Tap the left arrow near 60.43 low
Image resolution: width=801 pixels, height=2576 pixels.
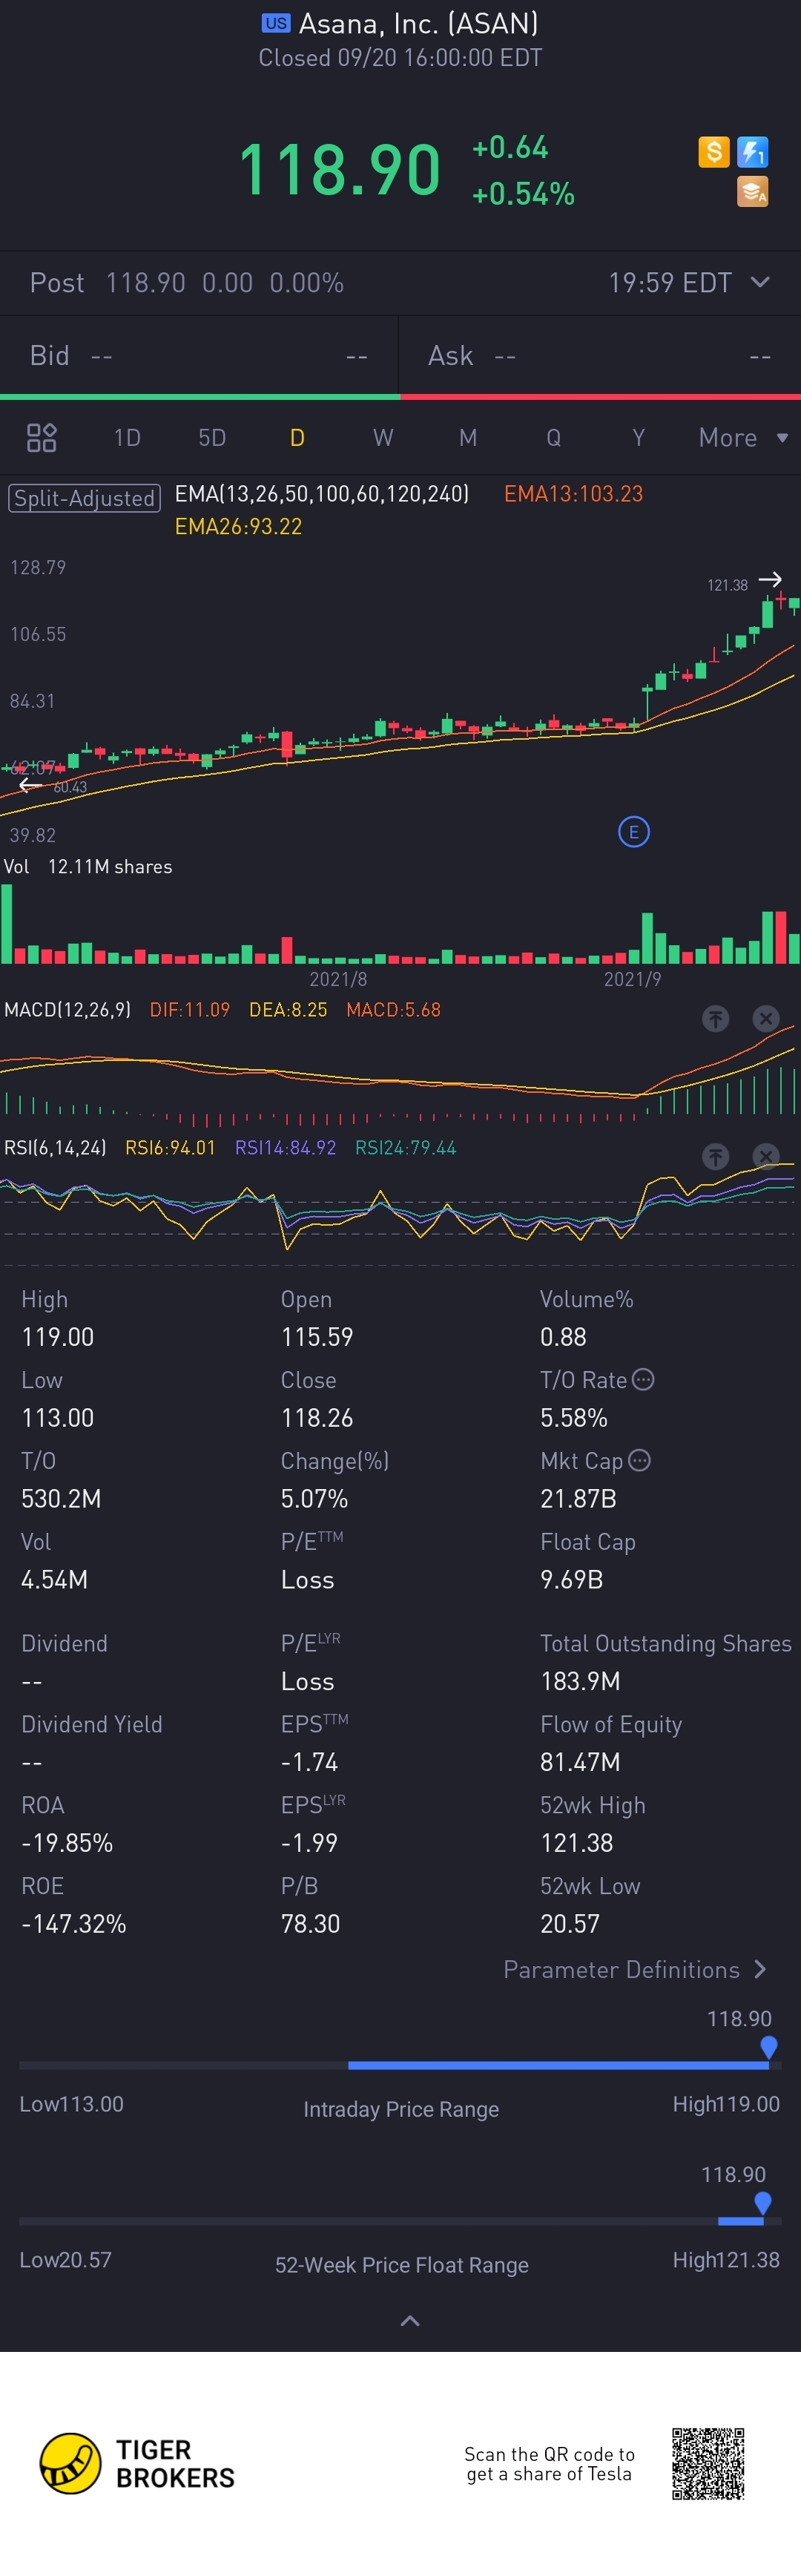pyautogui.click(x=31, y=785)
